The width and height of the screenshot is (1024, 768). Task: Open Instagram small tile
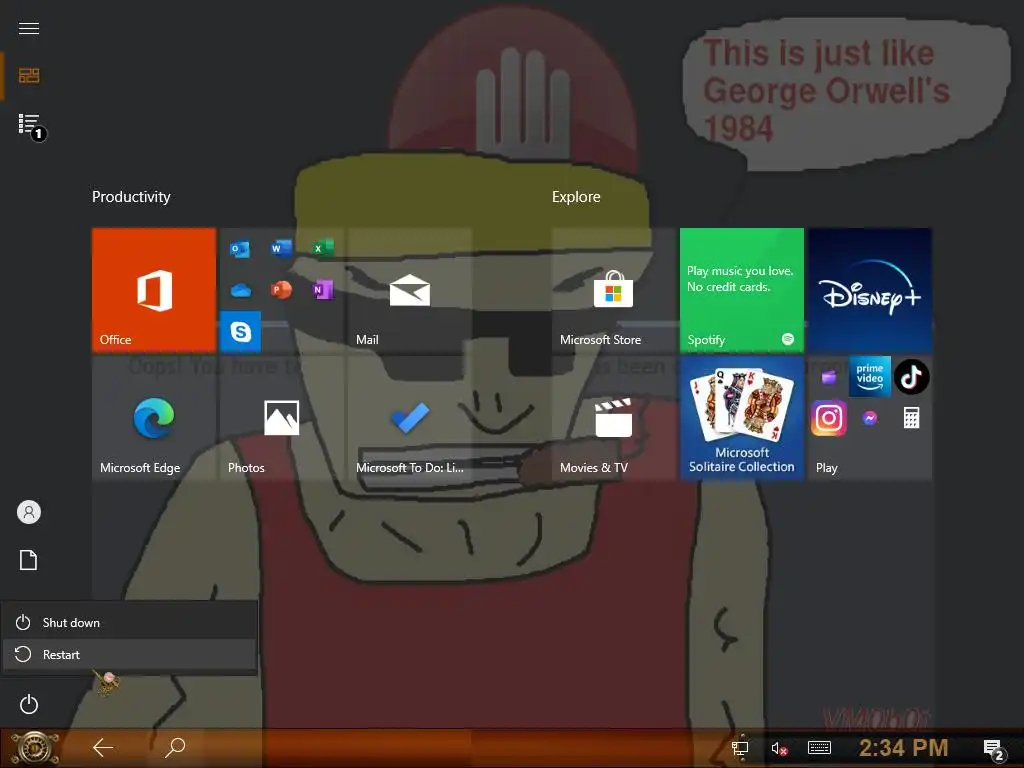pyautogui.click(x=829, y=418)
